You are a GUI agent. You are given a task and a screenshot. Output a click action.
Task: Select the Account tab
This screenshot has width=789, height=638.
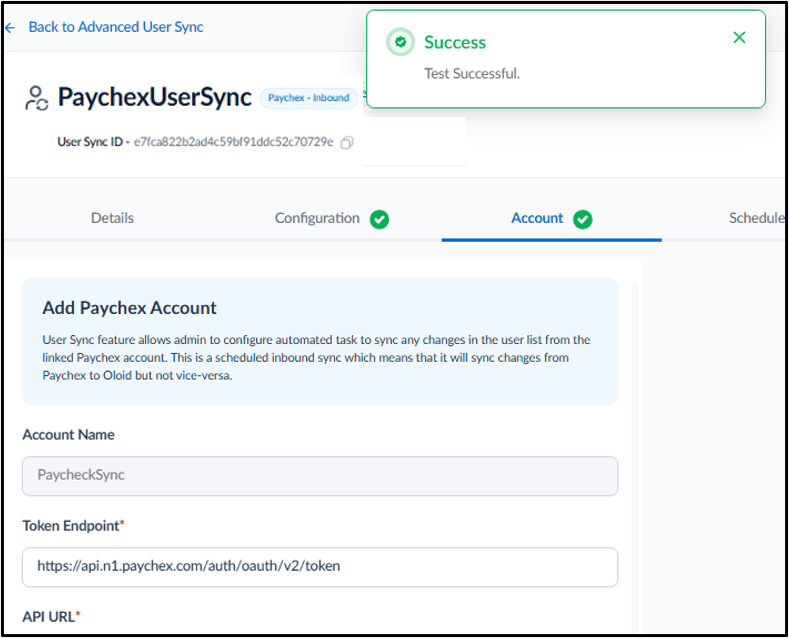point(537,218)
